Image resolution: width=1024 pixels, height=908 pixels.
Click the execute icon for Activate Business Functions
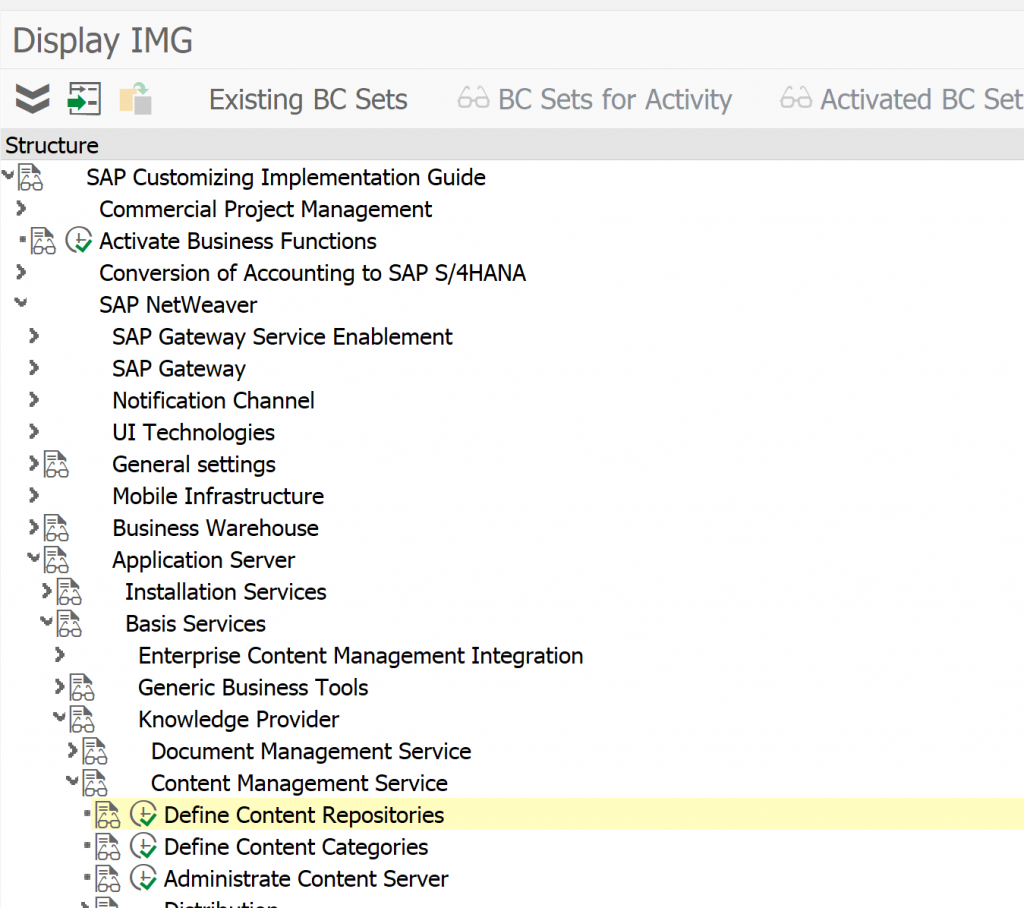coord(79,241)
